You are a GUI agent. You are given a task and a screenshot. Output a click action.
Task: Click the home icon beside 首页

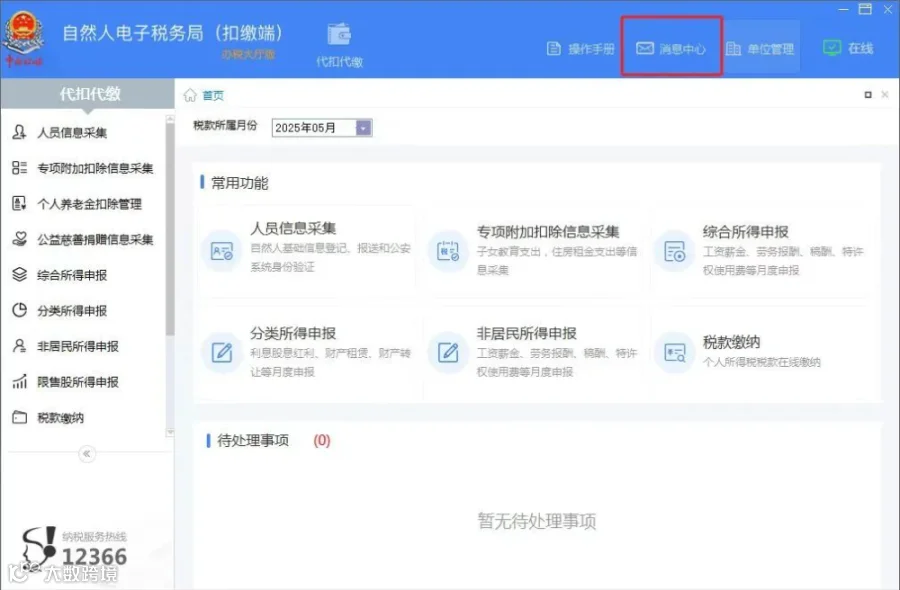tap(190, 95)
